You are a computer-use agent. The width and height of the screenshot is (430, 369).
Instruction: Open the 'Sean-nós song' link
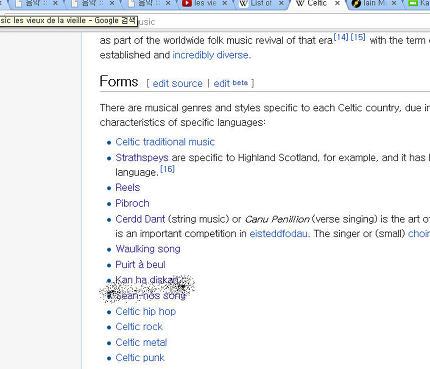(x=151, y=296)
